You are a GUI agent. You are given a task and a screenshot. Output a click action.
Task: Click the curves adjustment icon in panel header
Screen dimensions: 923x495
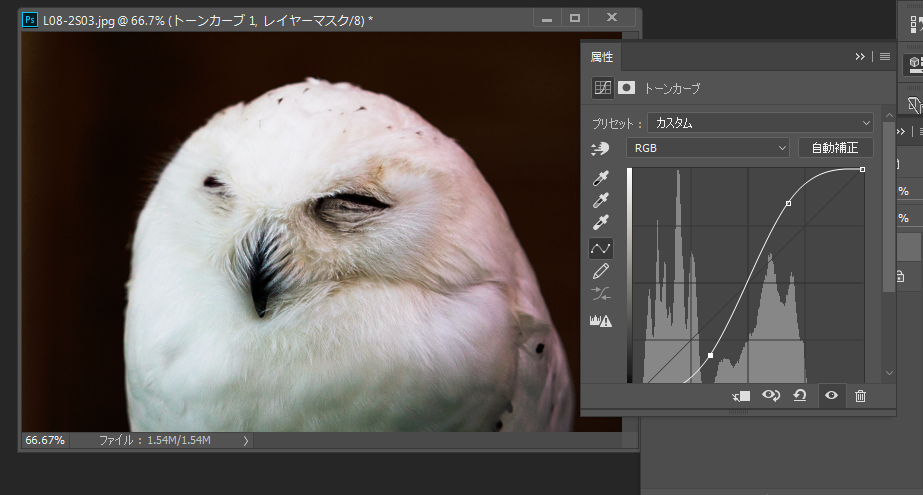pos(602,88)
